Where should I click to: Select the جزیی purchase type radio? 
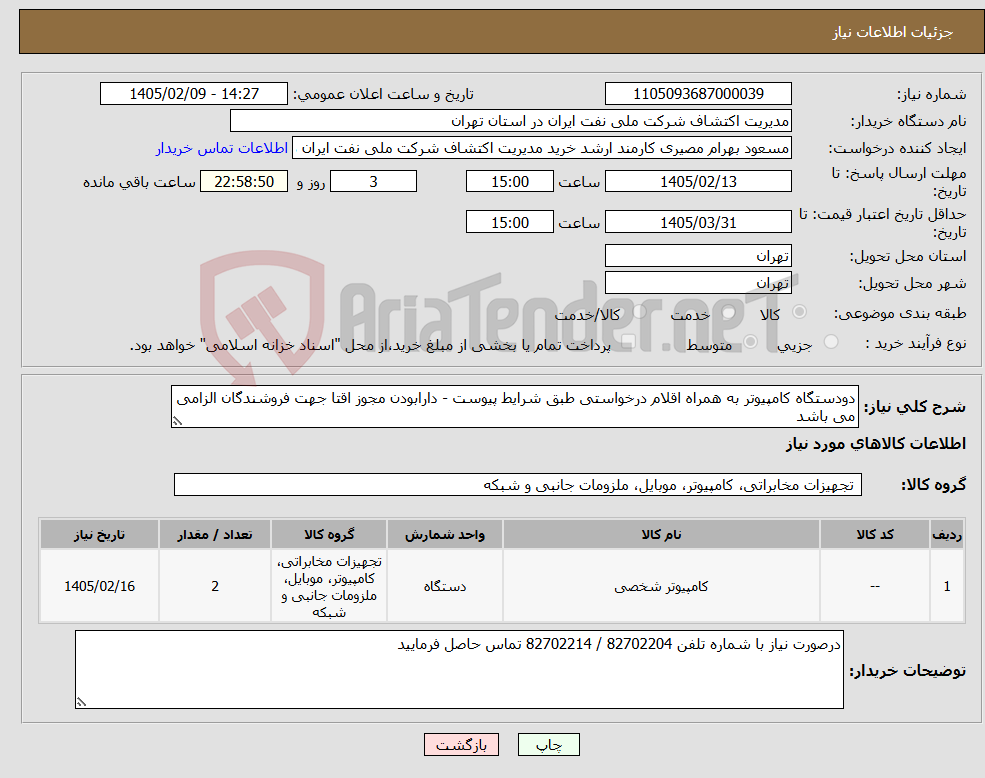(830, 342)
